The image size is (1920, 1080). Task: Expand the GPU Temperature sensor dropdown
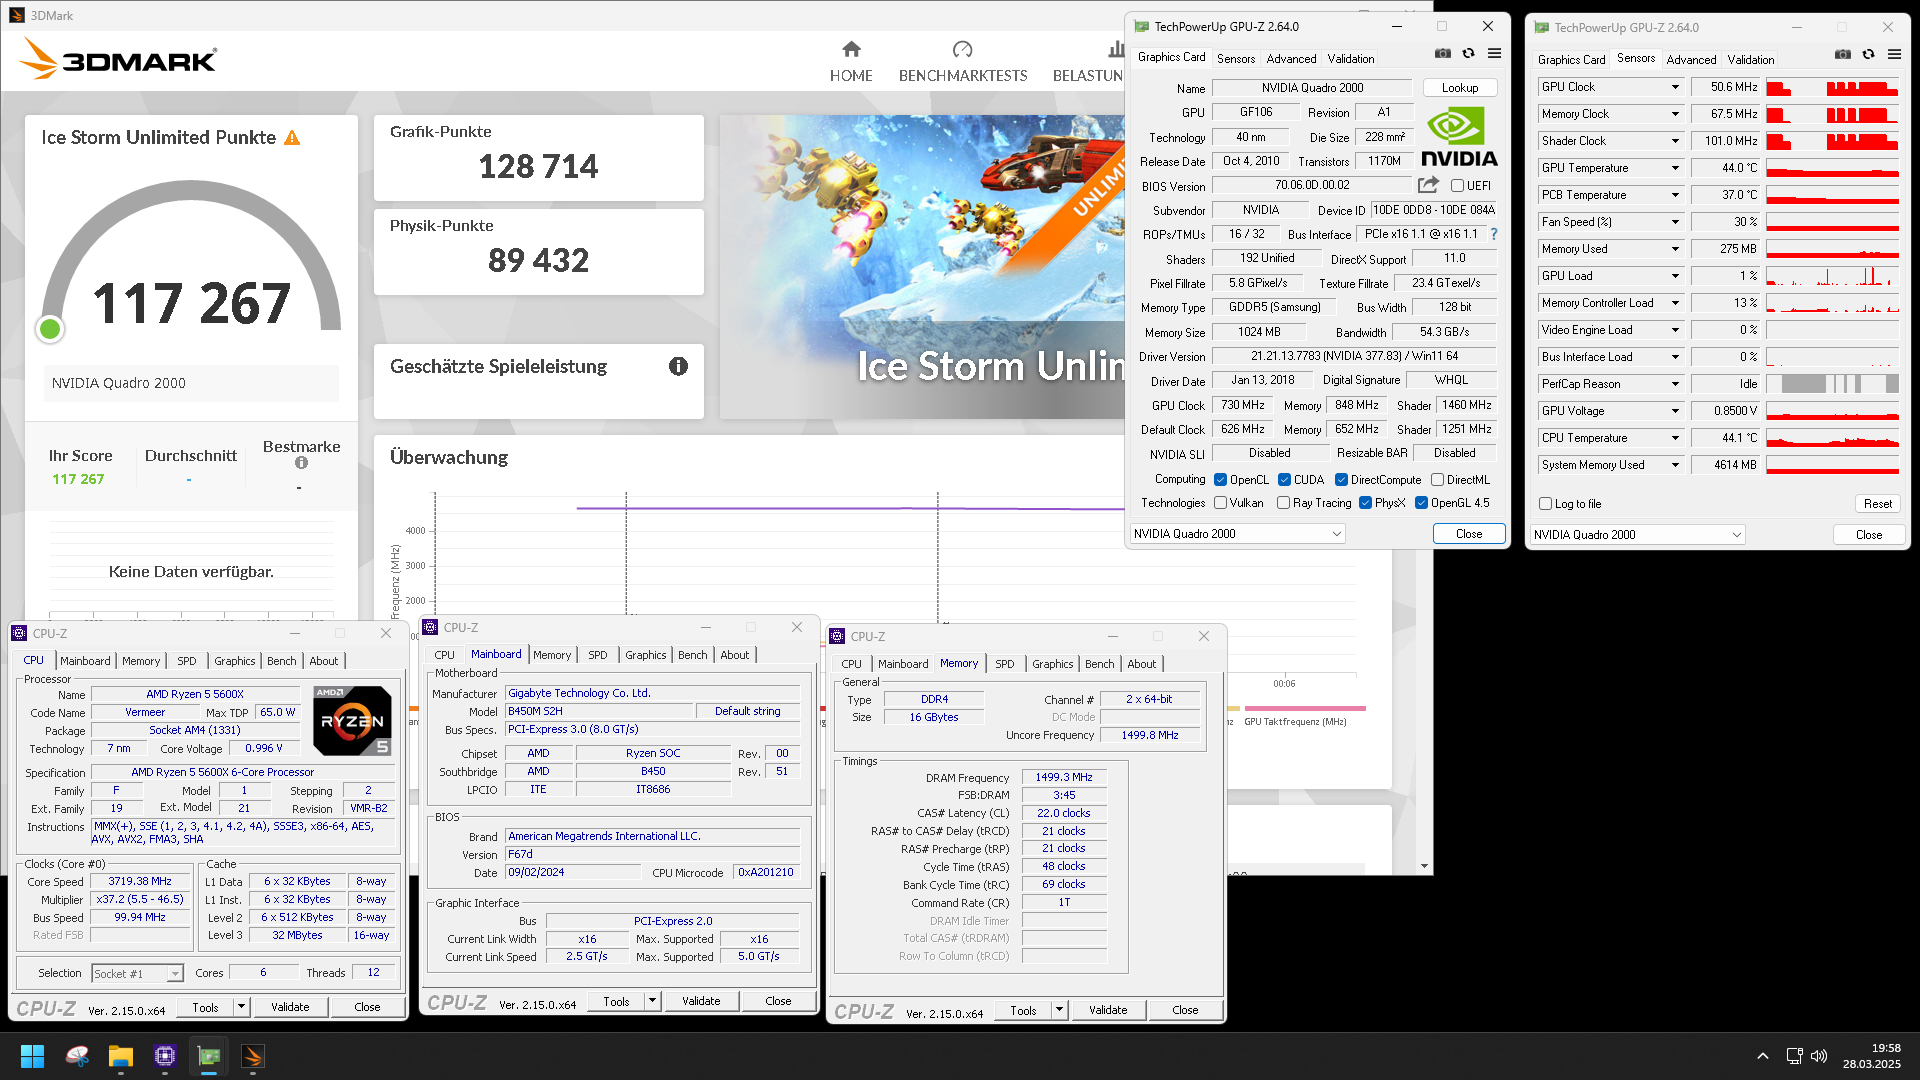click(1675, 168)
